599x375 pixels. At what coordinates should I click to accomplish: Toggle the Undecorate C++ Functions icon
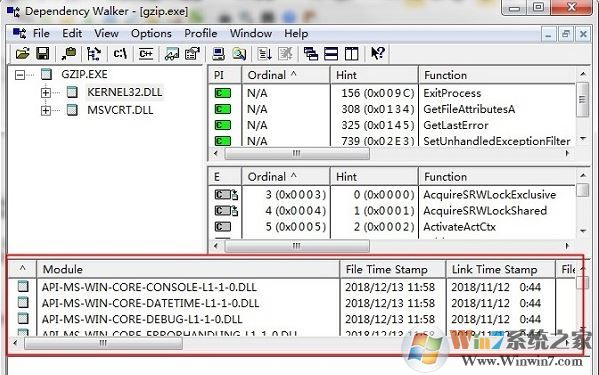146,53
